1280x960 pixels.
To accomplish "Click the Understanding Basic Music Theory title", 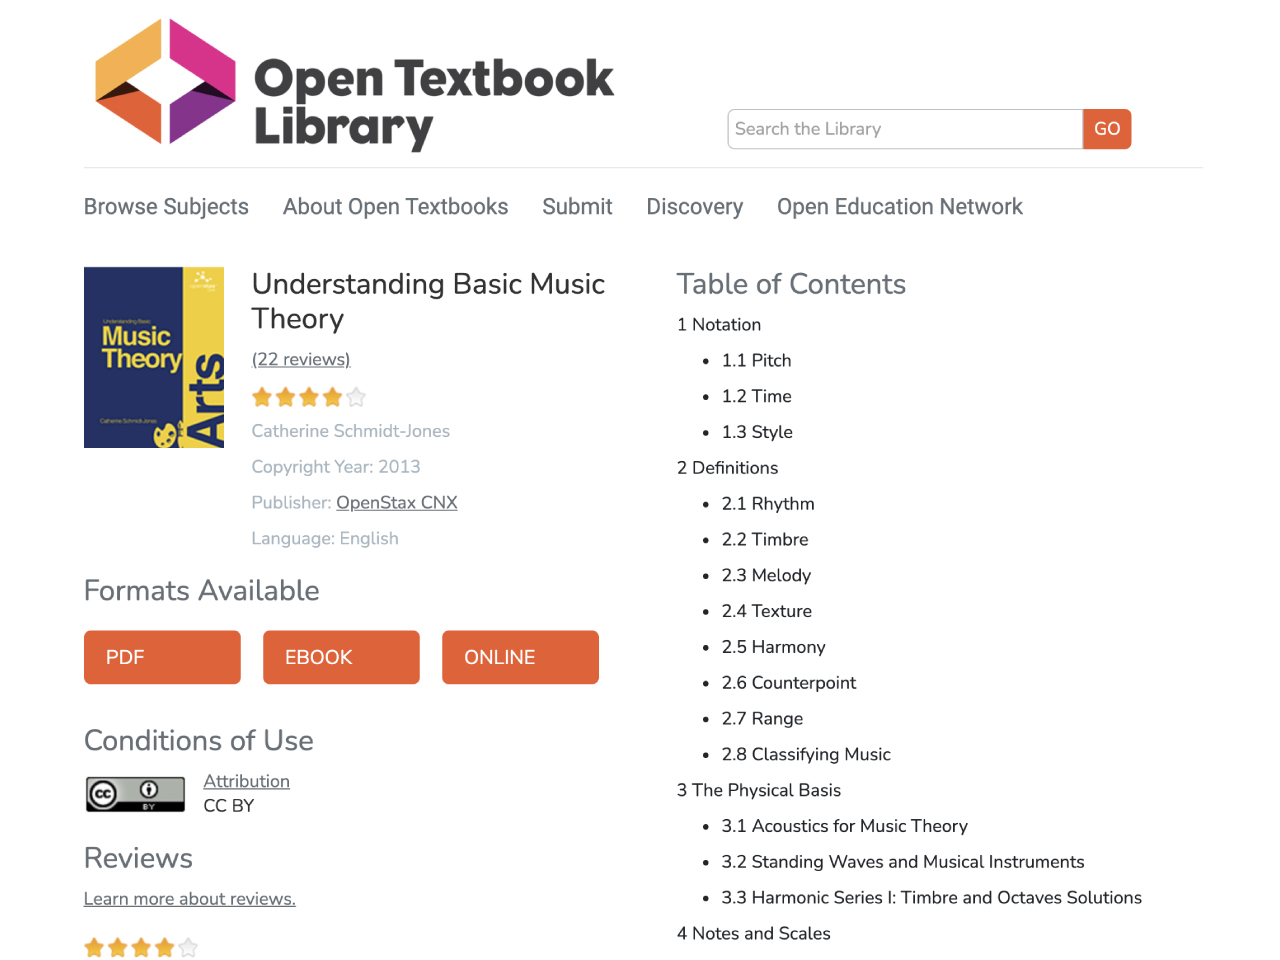I will click(x=428, y=301).
